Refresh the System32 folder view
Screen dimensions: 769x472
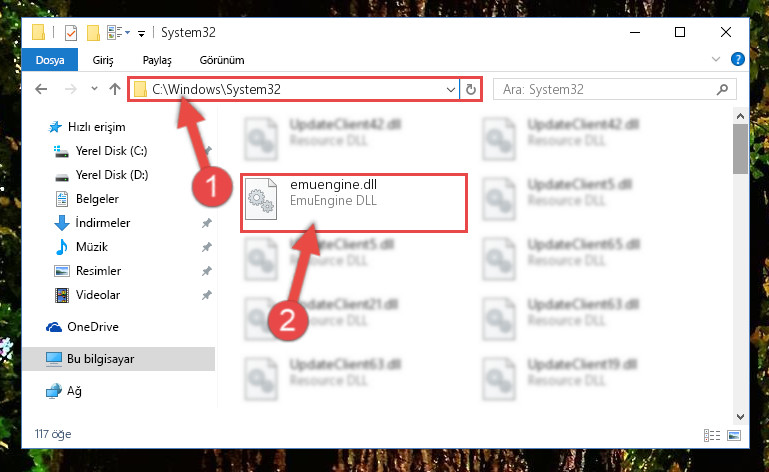(470, 89)
